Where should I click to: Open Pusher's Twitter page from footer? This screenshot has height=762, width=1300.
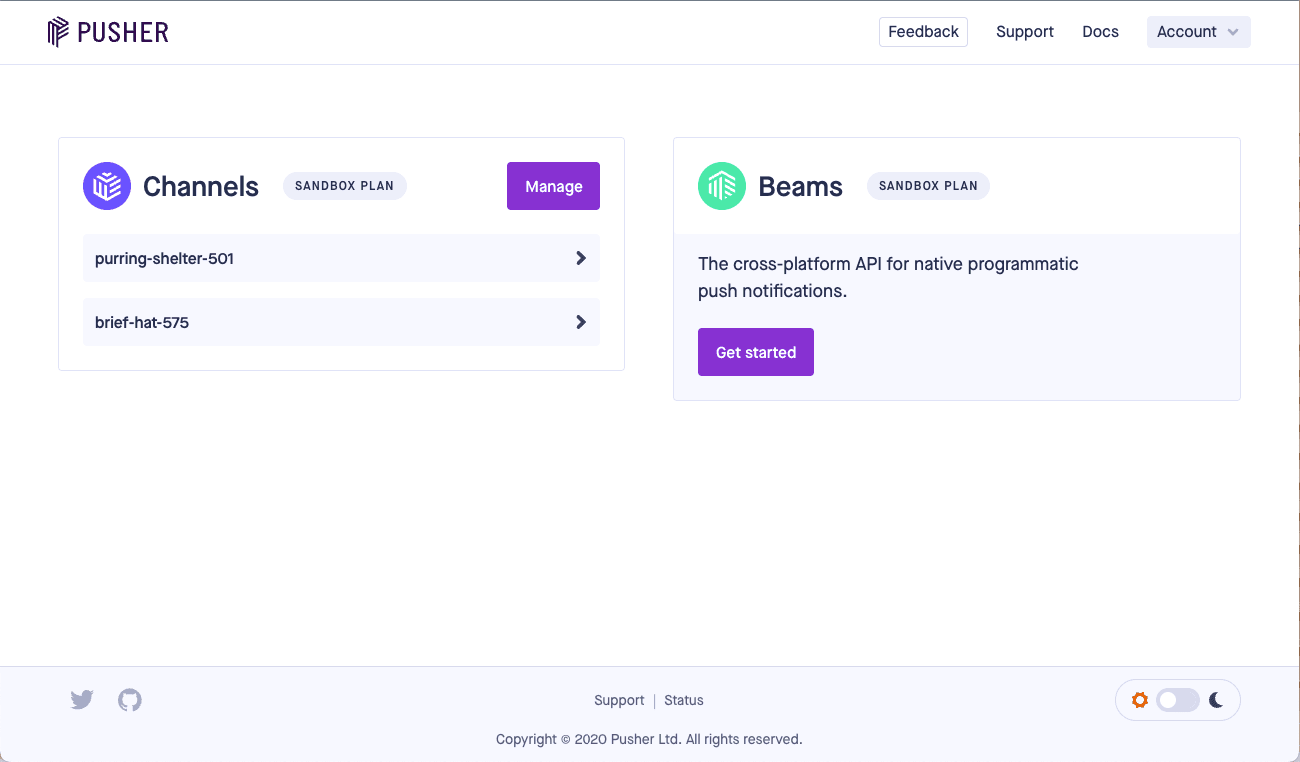pos(82,700)
